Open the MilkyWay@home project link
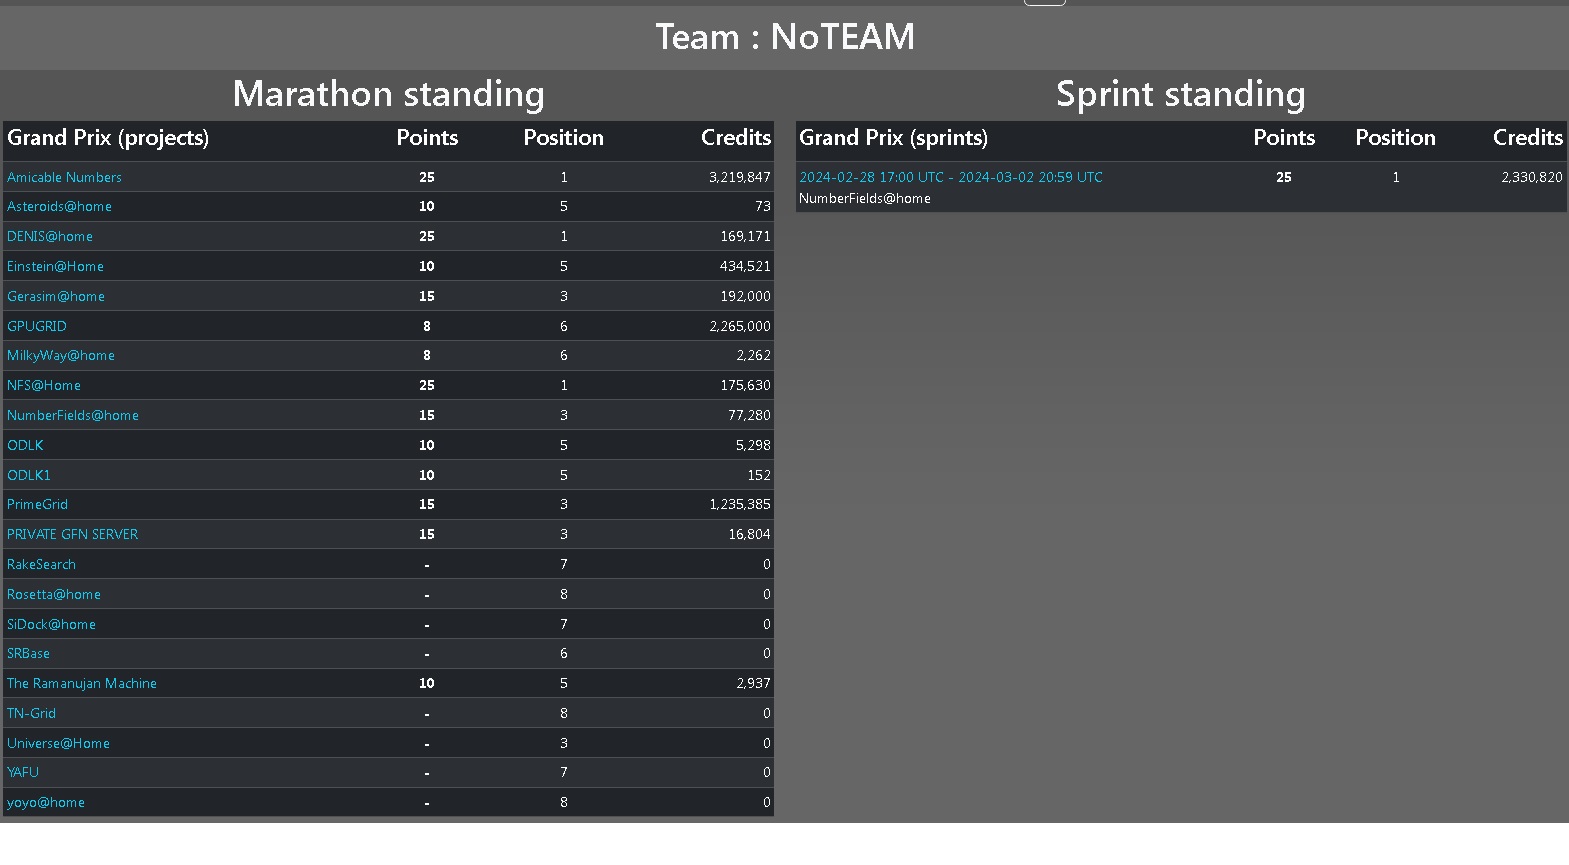1569x865 pixels. (60, 355)
